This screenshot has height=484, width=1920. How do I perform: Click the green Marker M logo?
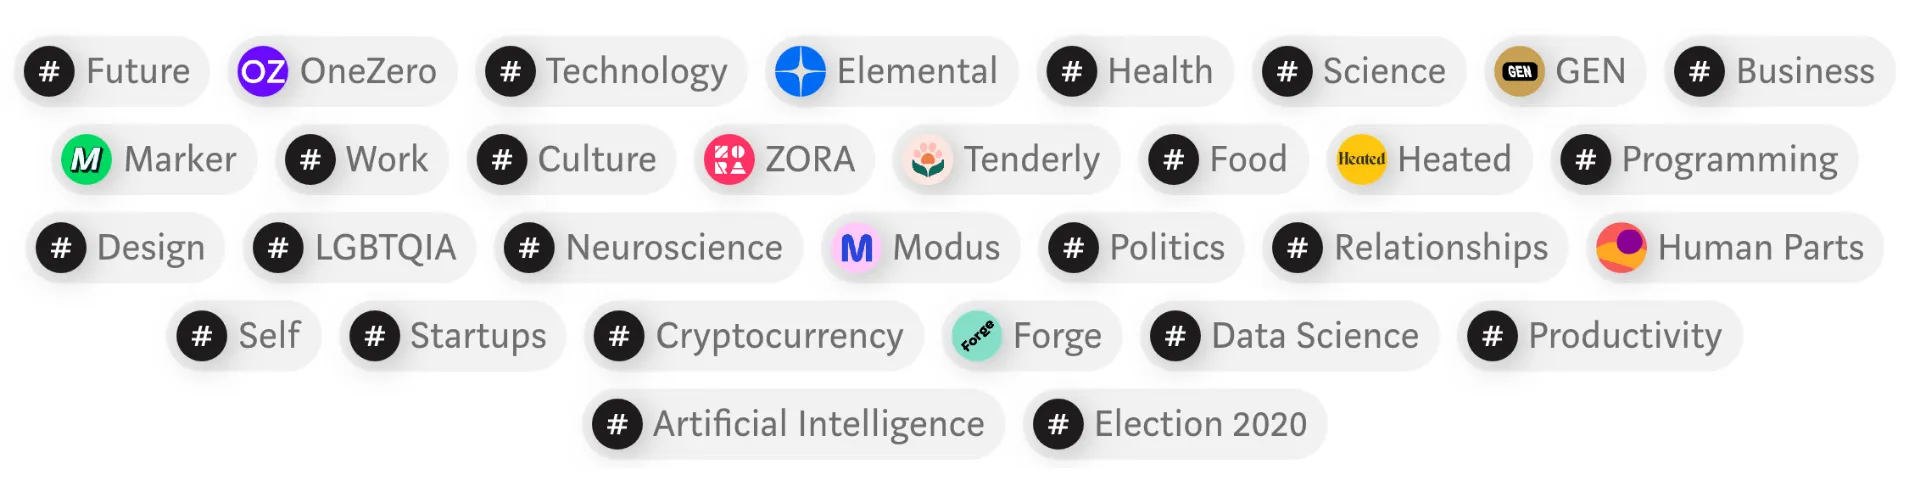86,160
